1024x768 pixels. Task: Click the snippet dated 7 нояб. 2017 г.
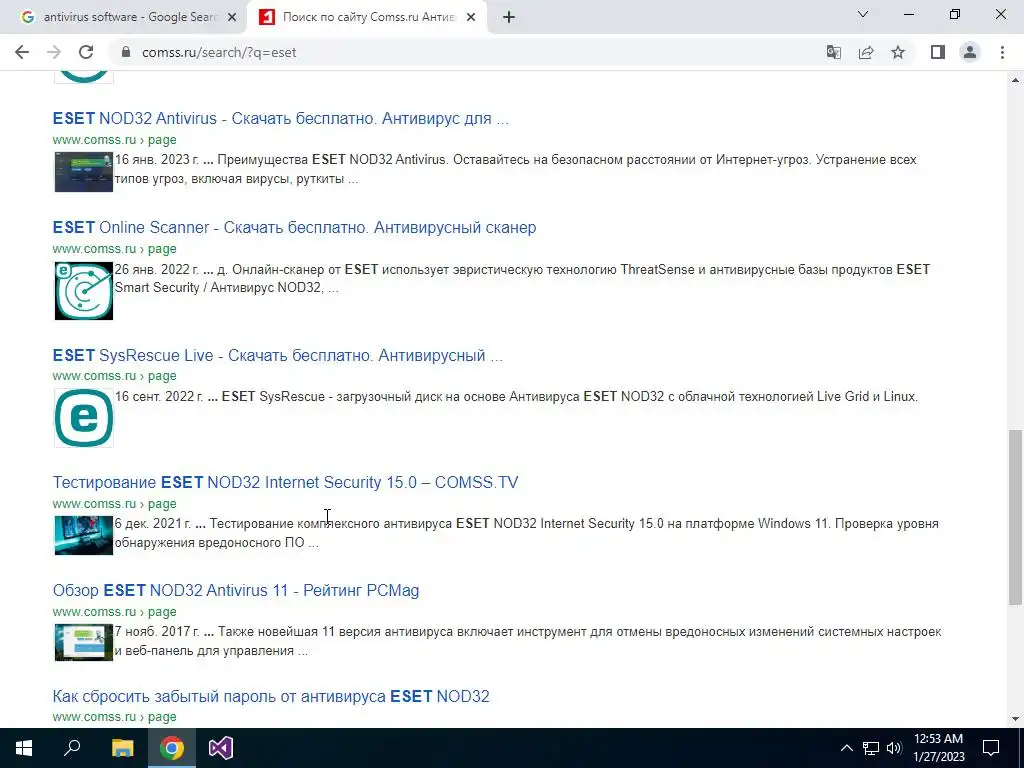pyautogui.click(x=528, y=641)
